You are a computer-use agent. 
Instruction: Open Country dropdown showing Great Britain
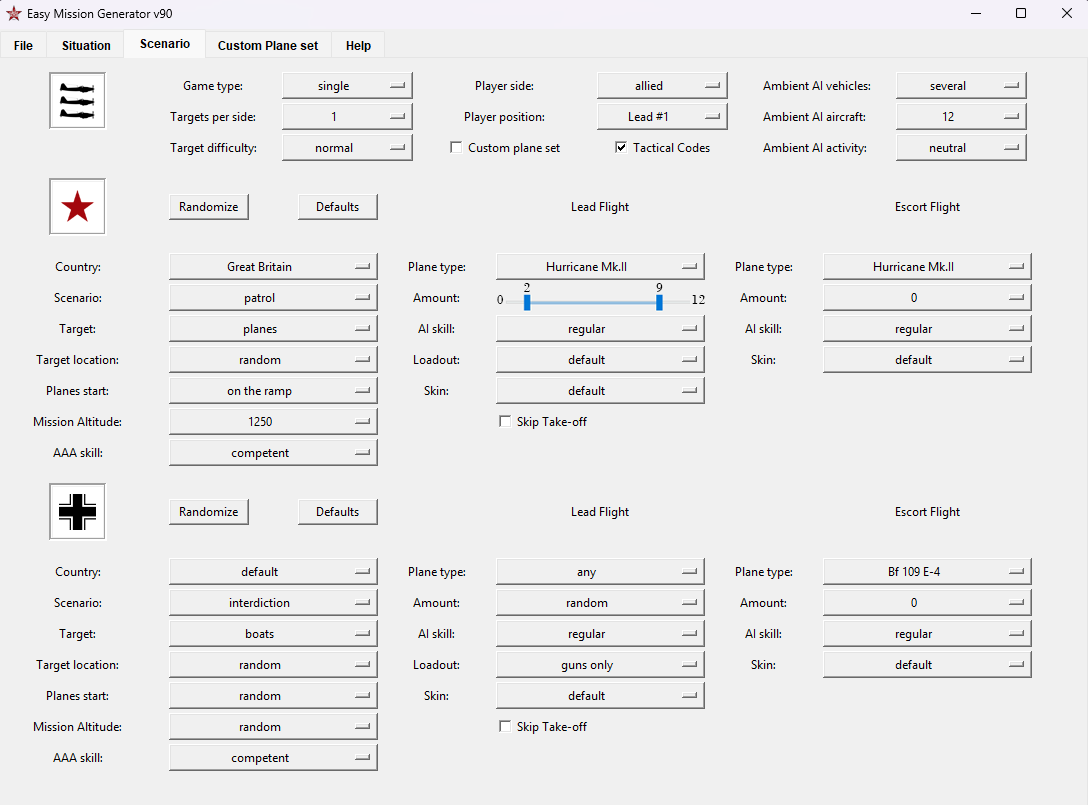click(x=273, y=266)
